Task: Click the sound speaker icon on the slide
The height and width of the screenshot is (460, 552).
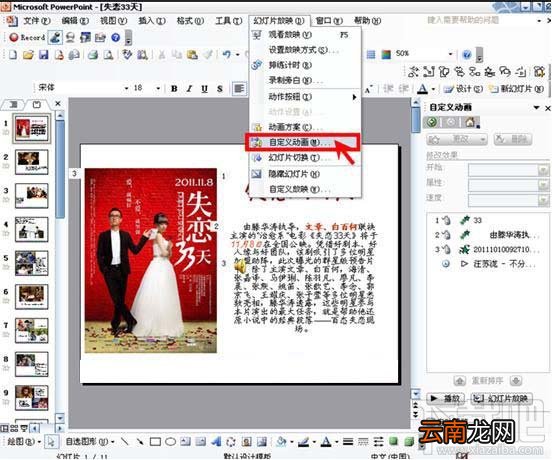Action: [240, 266]
